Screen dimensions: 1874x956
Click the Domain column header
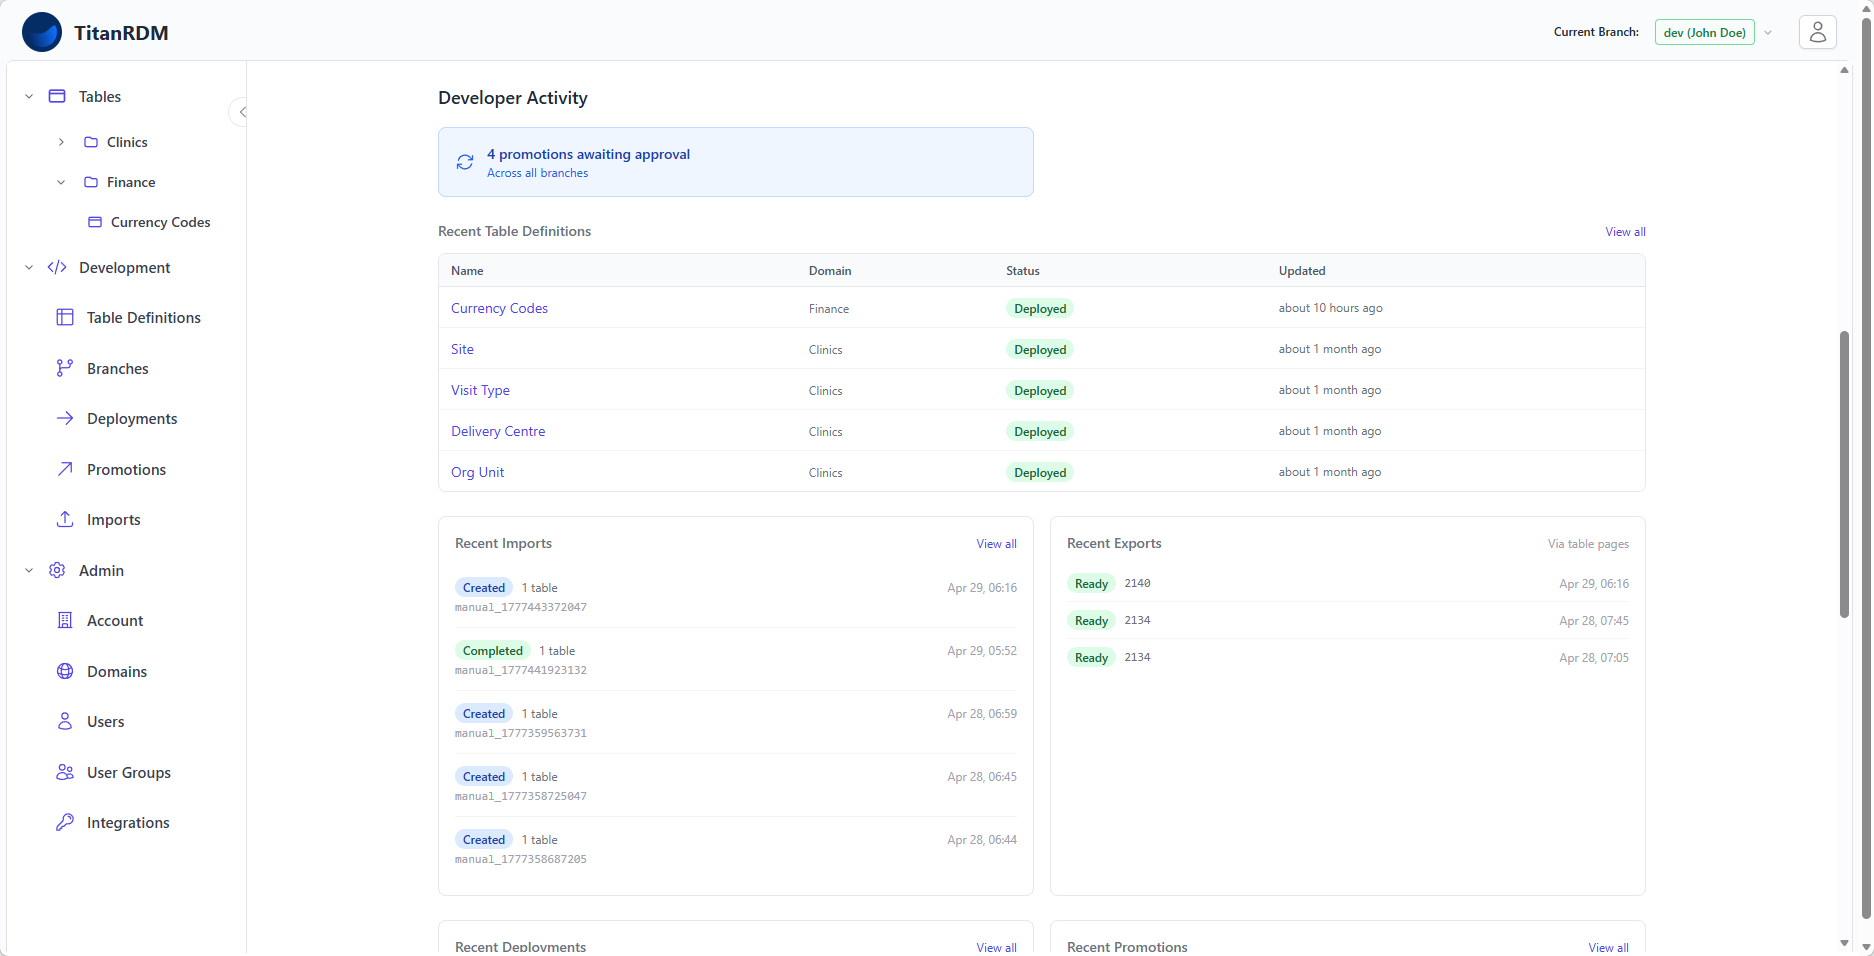point(830,270)
